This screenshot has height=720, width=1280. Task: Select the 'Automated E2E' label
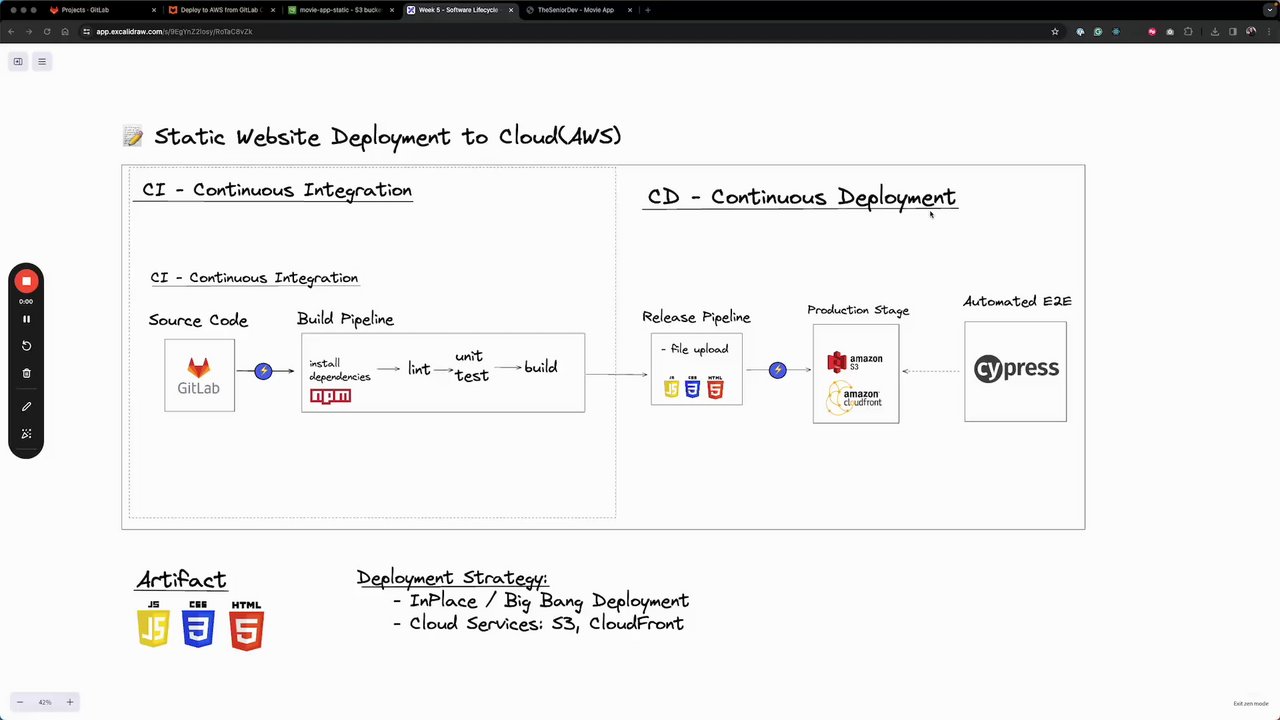coord(1017,301)
